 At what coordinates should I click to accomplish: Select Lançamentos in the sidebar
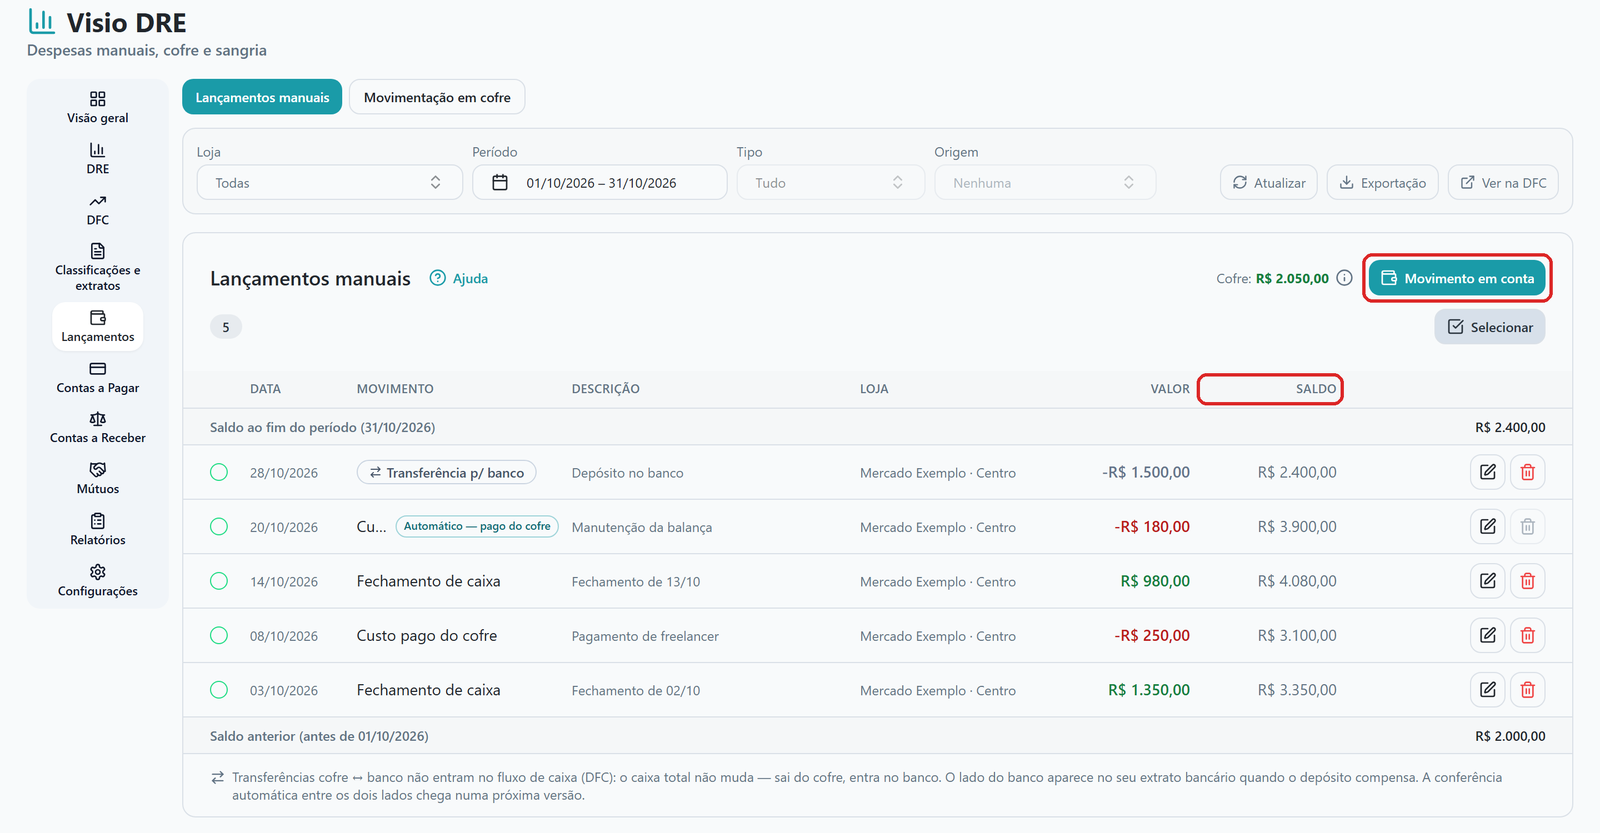coord(98,326)
